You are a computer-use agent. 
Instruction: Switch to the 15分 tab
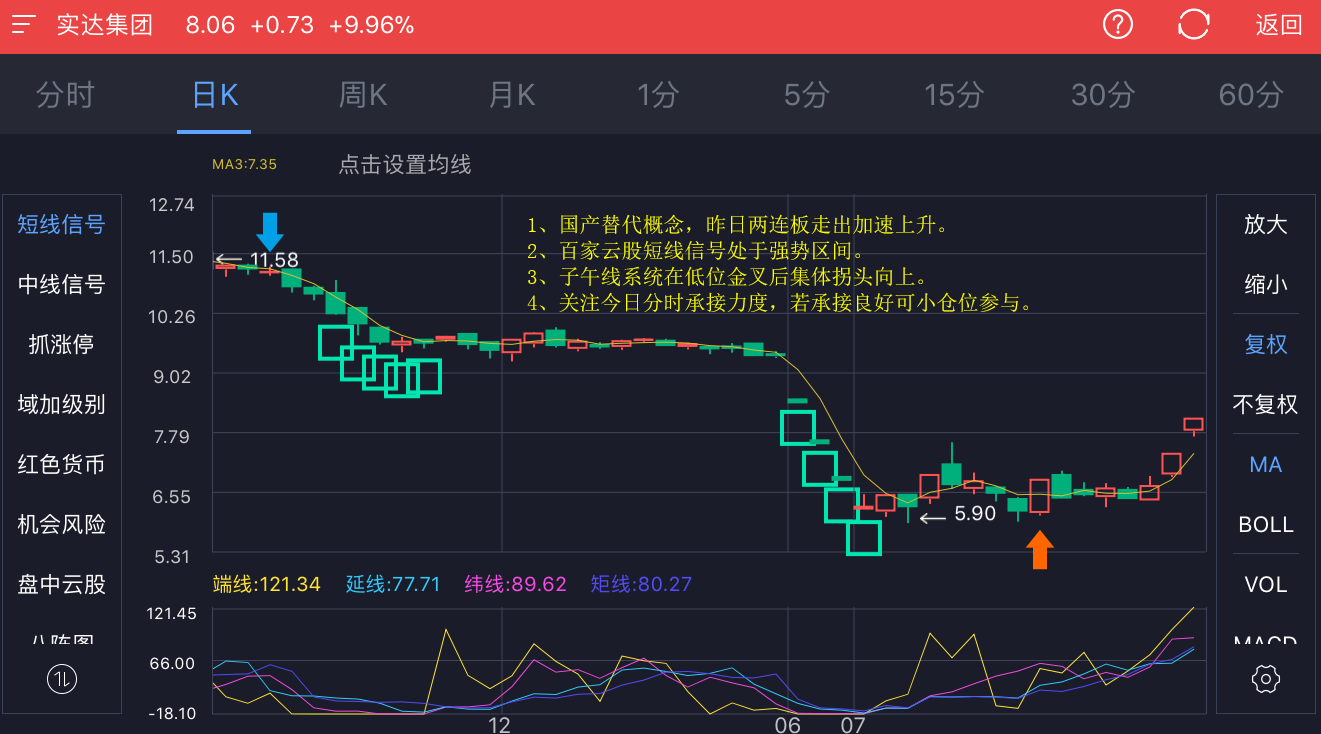[x=954, y=95]
